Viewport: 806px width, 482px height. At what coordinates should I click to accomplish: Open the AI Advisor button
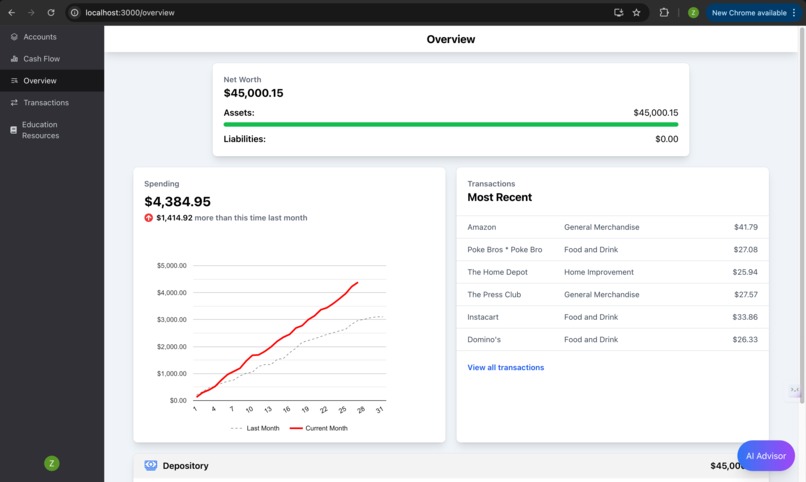coord(766,456)
